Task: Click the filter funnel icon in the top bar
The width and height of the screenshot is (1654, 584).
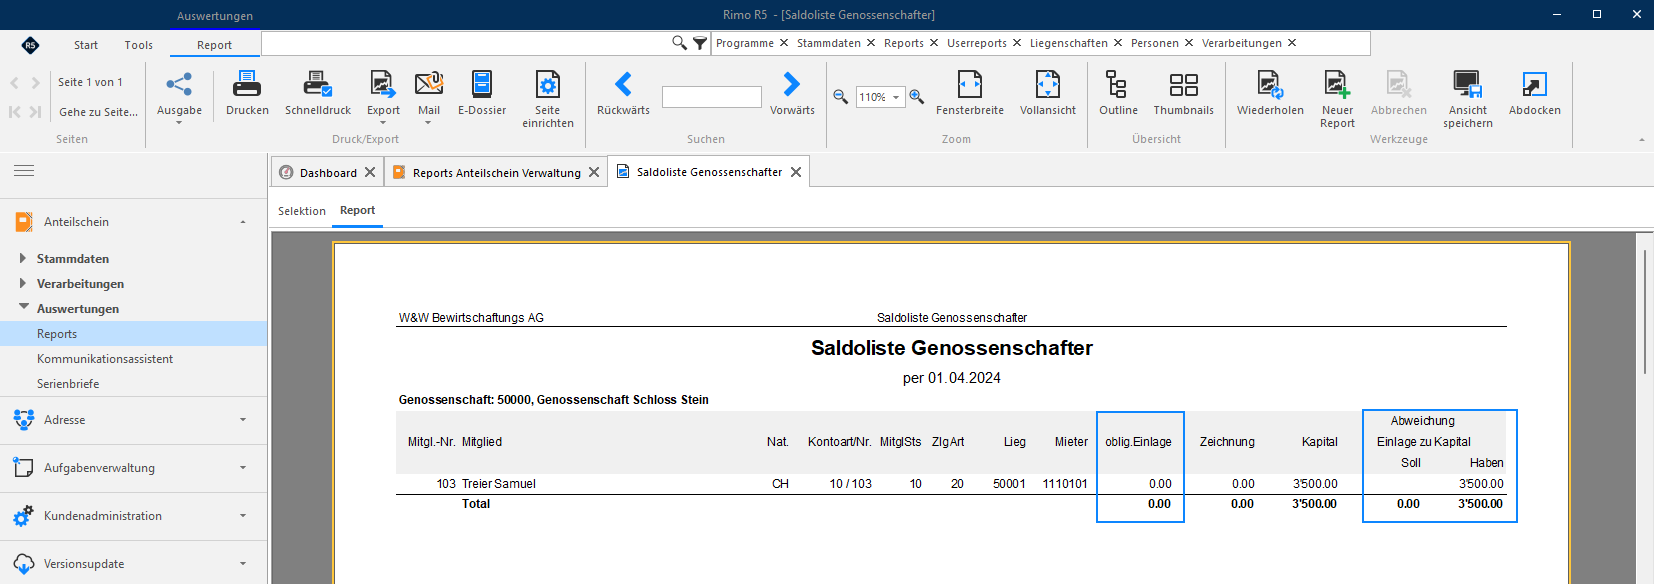Action: click(700, 43)
